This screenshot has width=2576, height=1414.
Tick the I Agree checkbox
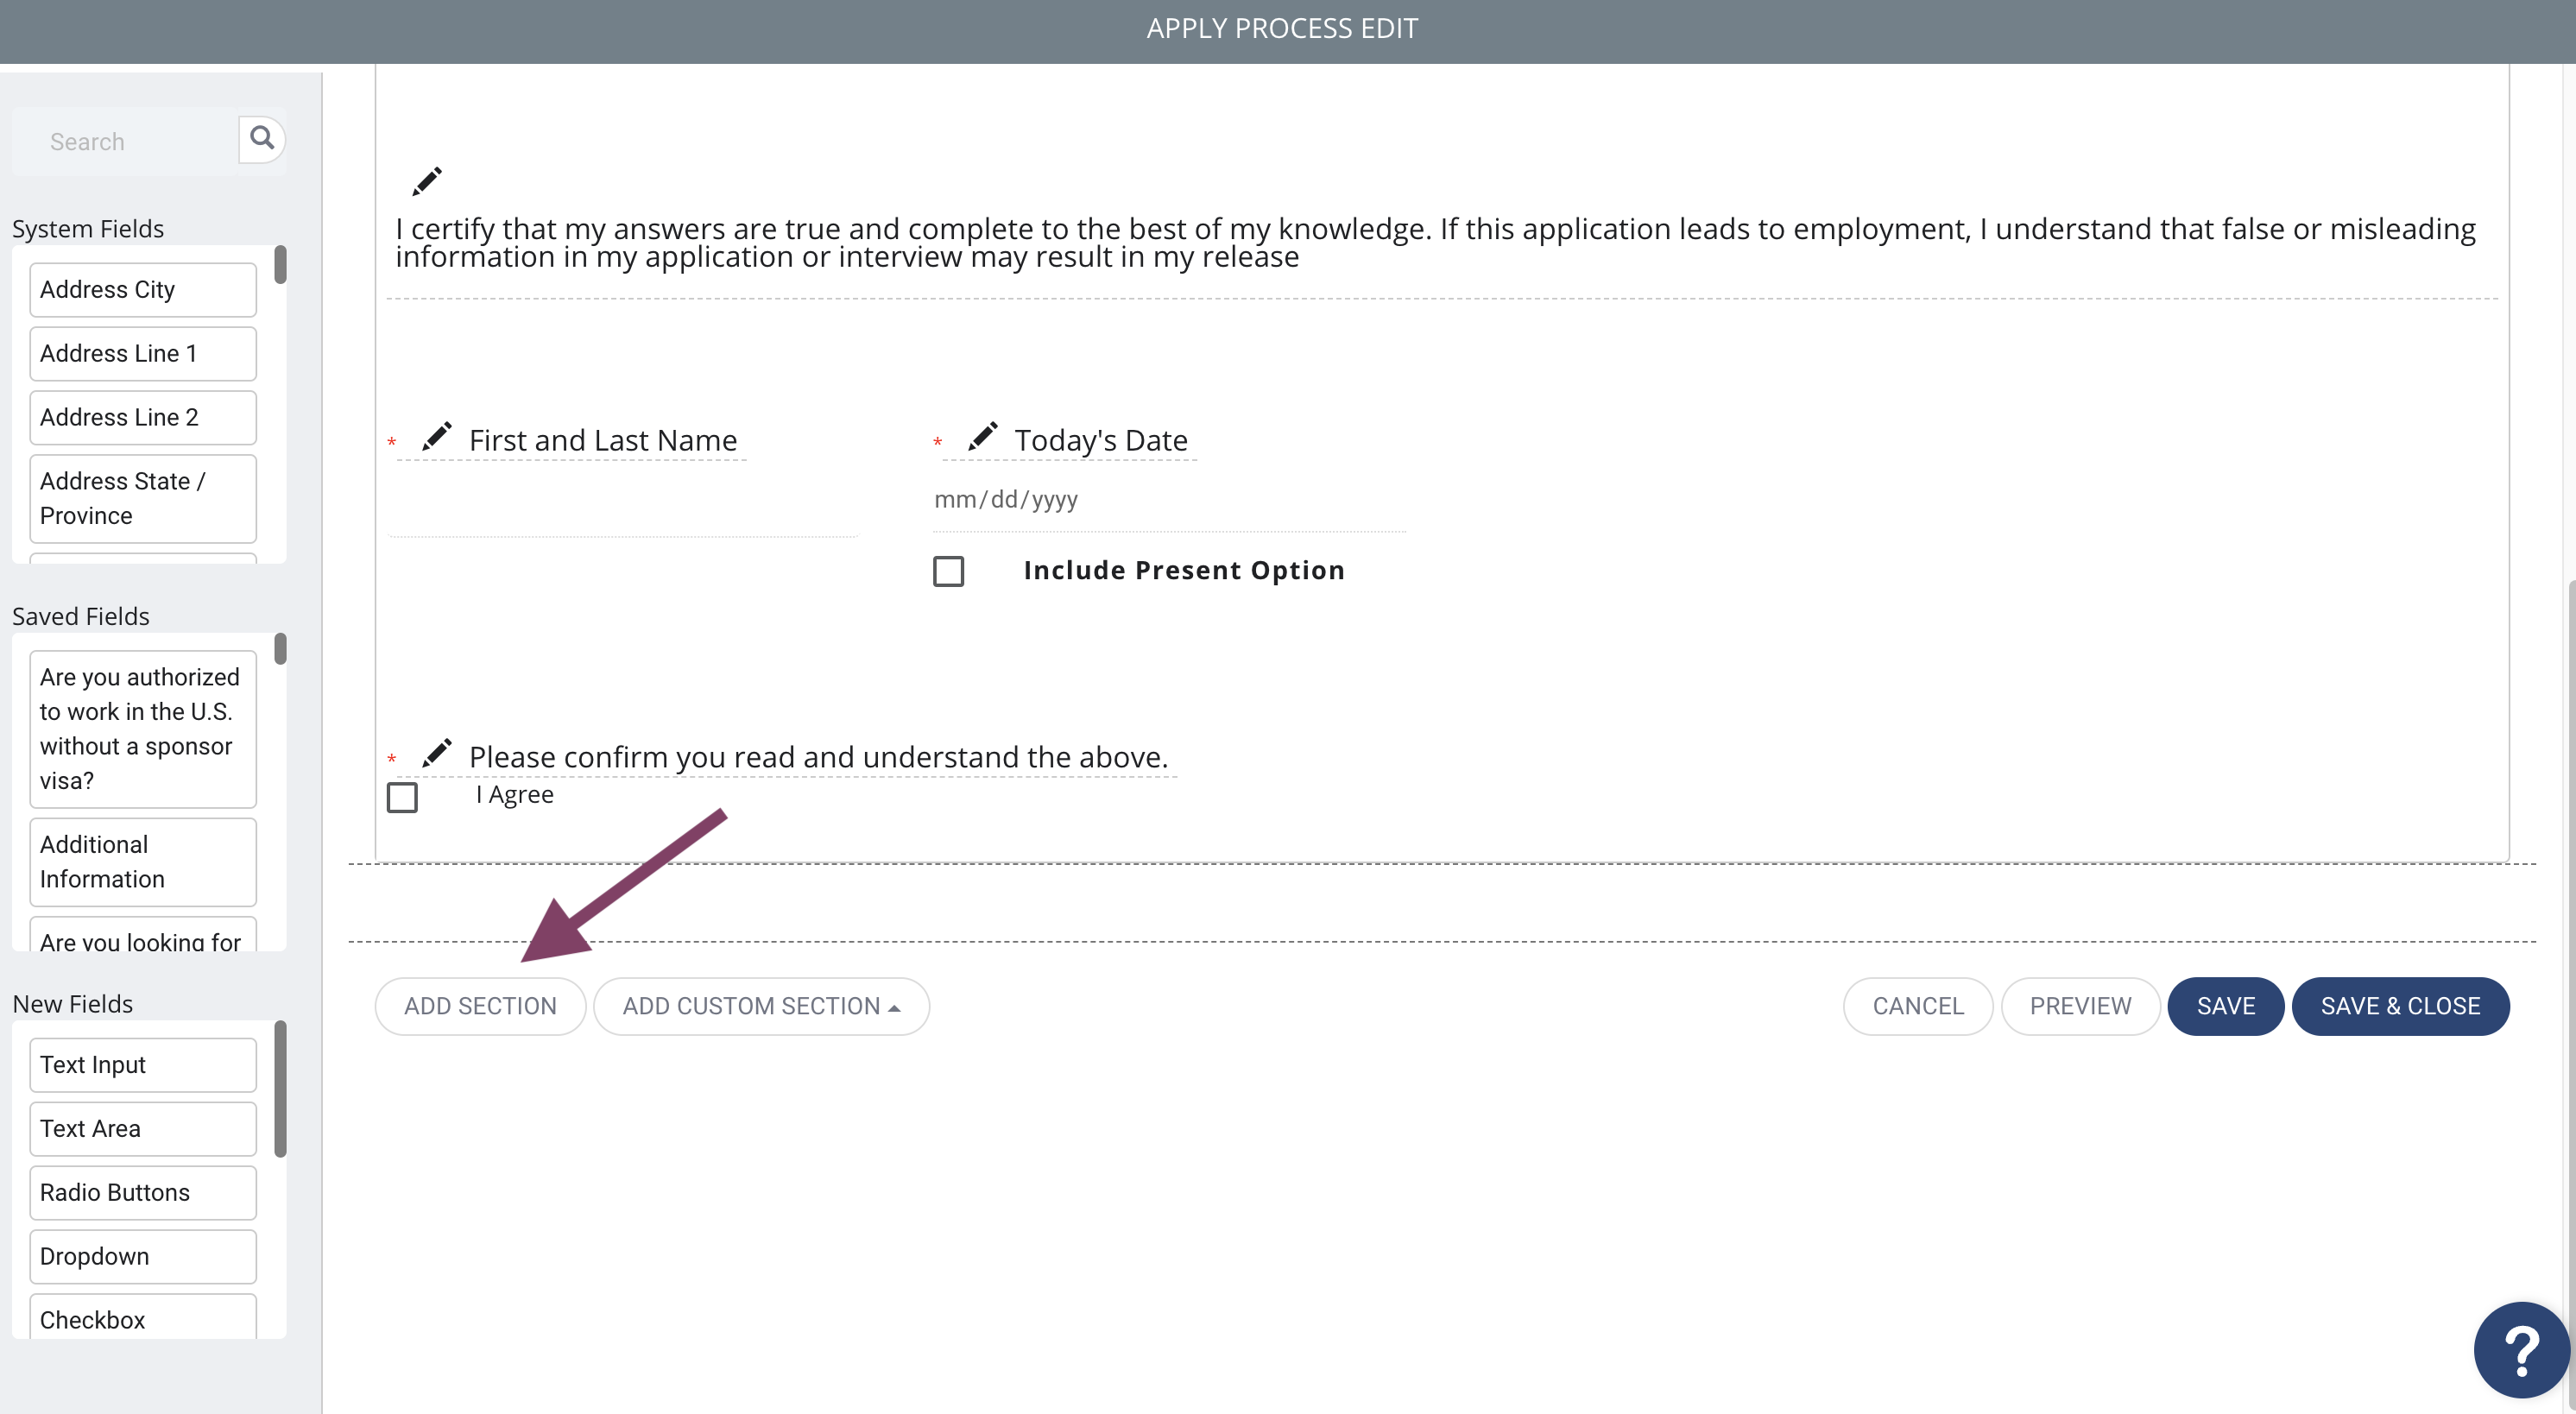click(402, 797)
